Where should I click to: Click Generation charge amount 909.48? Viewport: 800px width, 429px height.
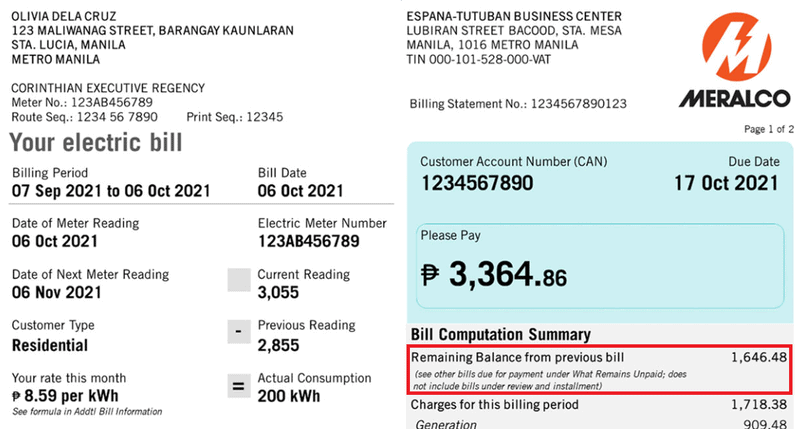pyautogui.click(x=765, y=424)
